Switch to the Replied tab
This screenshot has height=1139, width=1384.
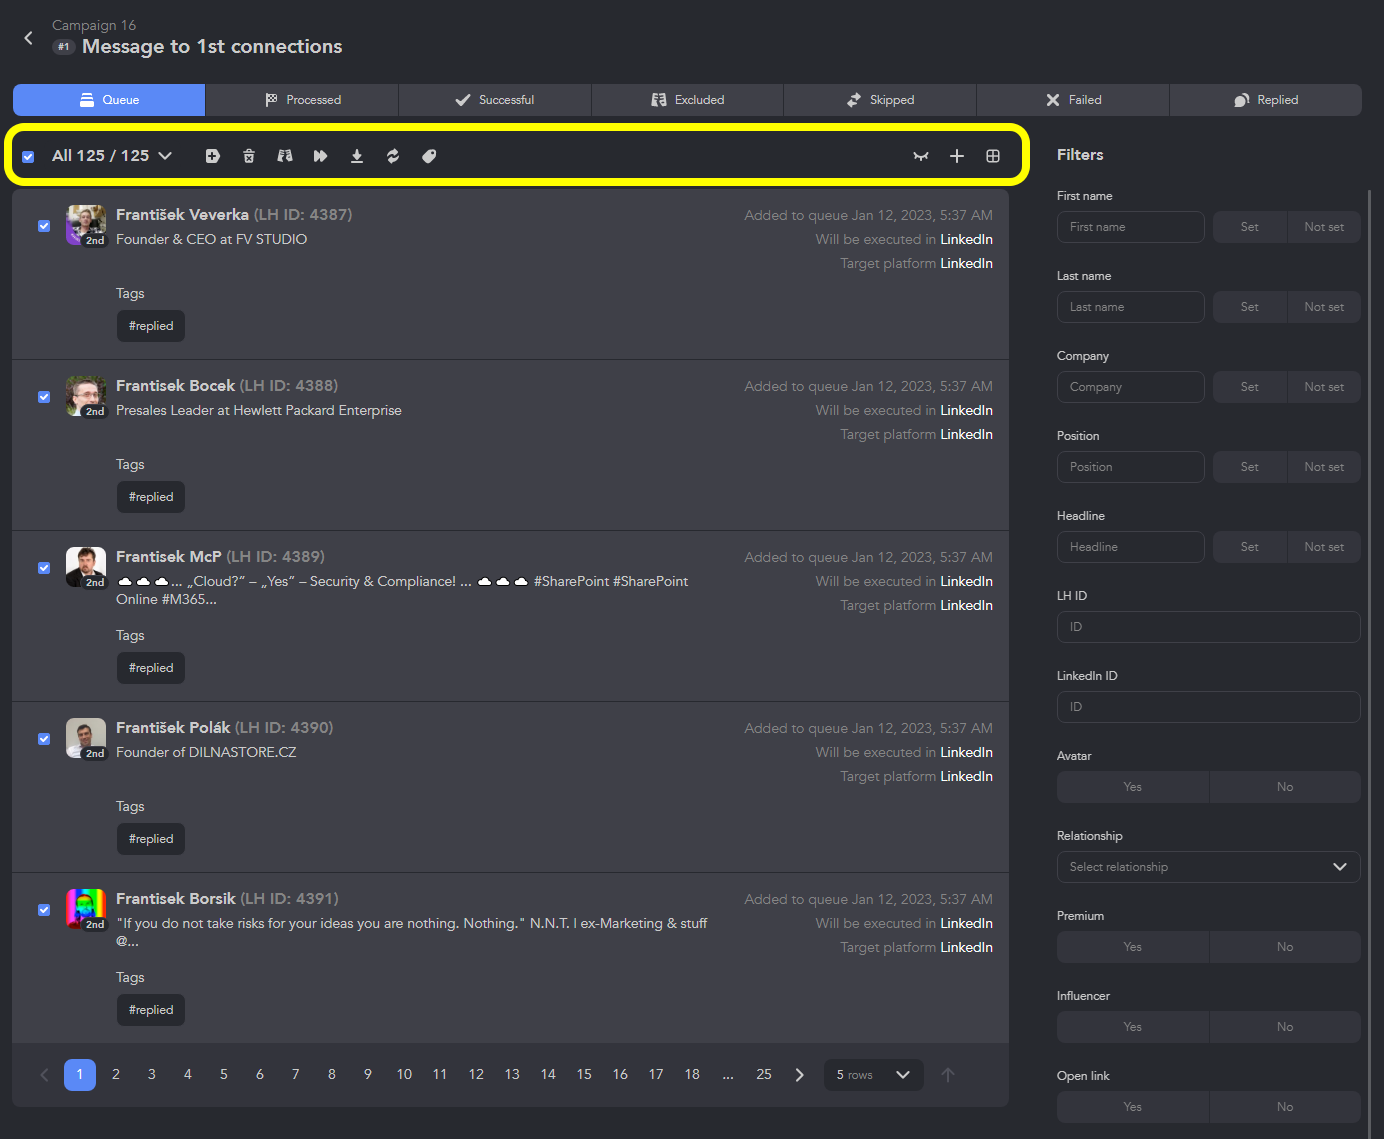(1266, 100)
